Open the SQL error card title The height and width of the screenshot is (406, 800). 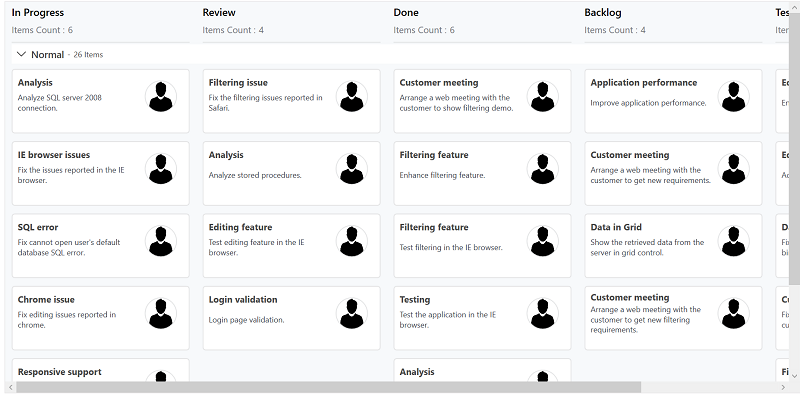[38, 227]
